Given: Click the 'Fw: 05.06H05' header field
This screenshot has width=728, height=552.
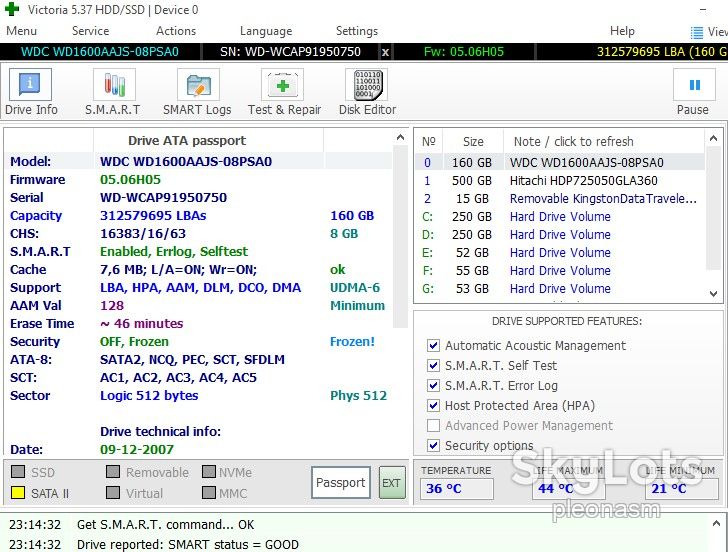Looking at the screenshot, I should [x=464, y=52].
